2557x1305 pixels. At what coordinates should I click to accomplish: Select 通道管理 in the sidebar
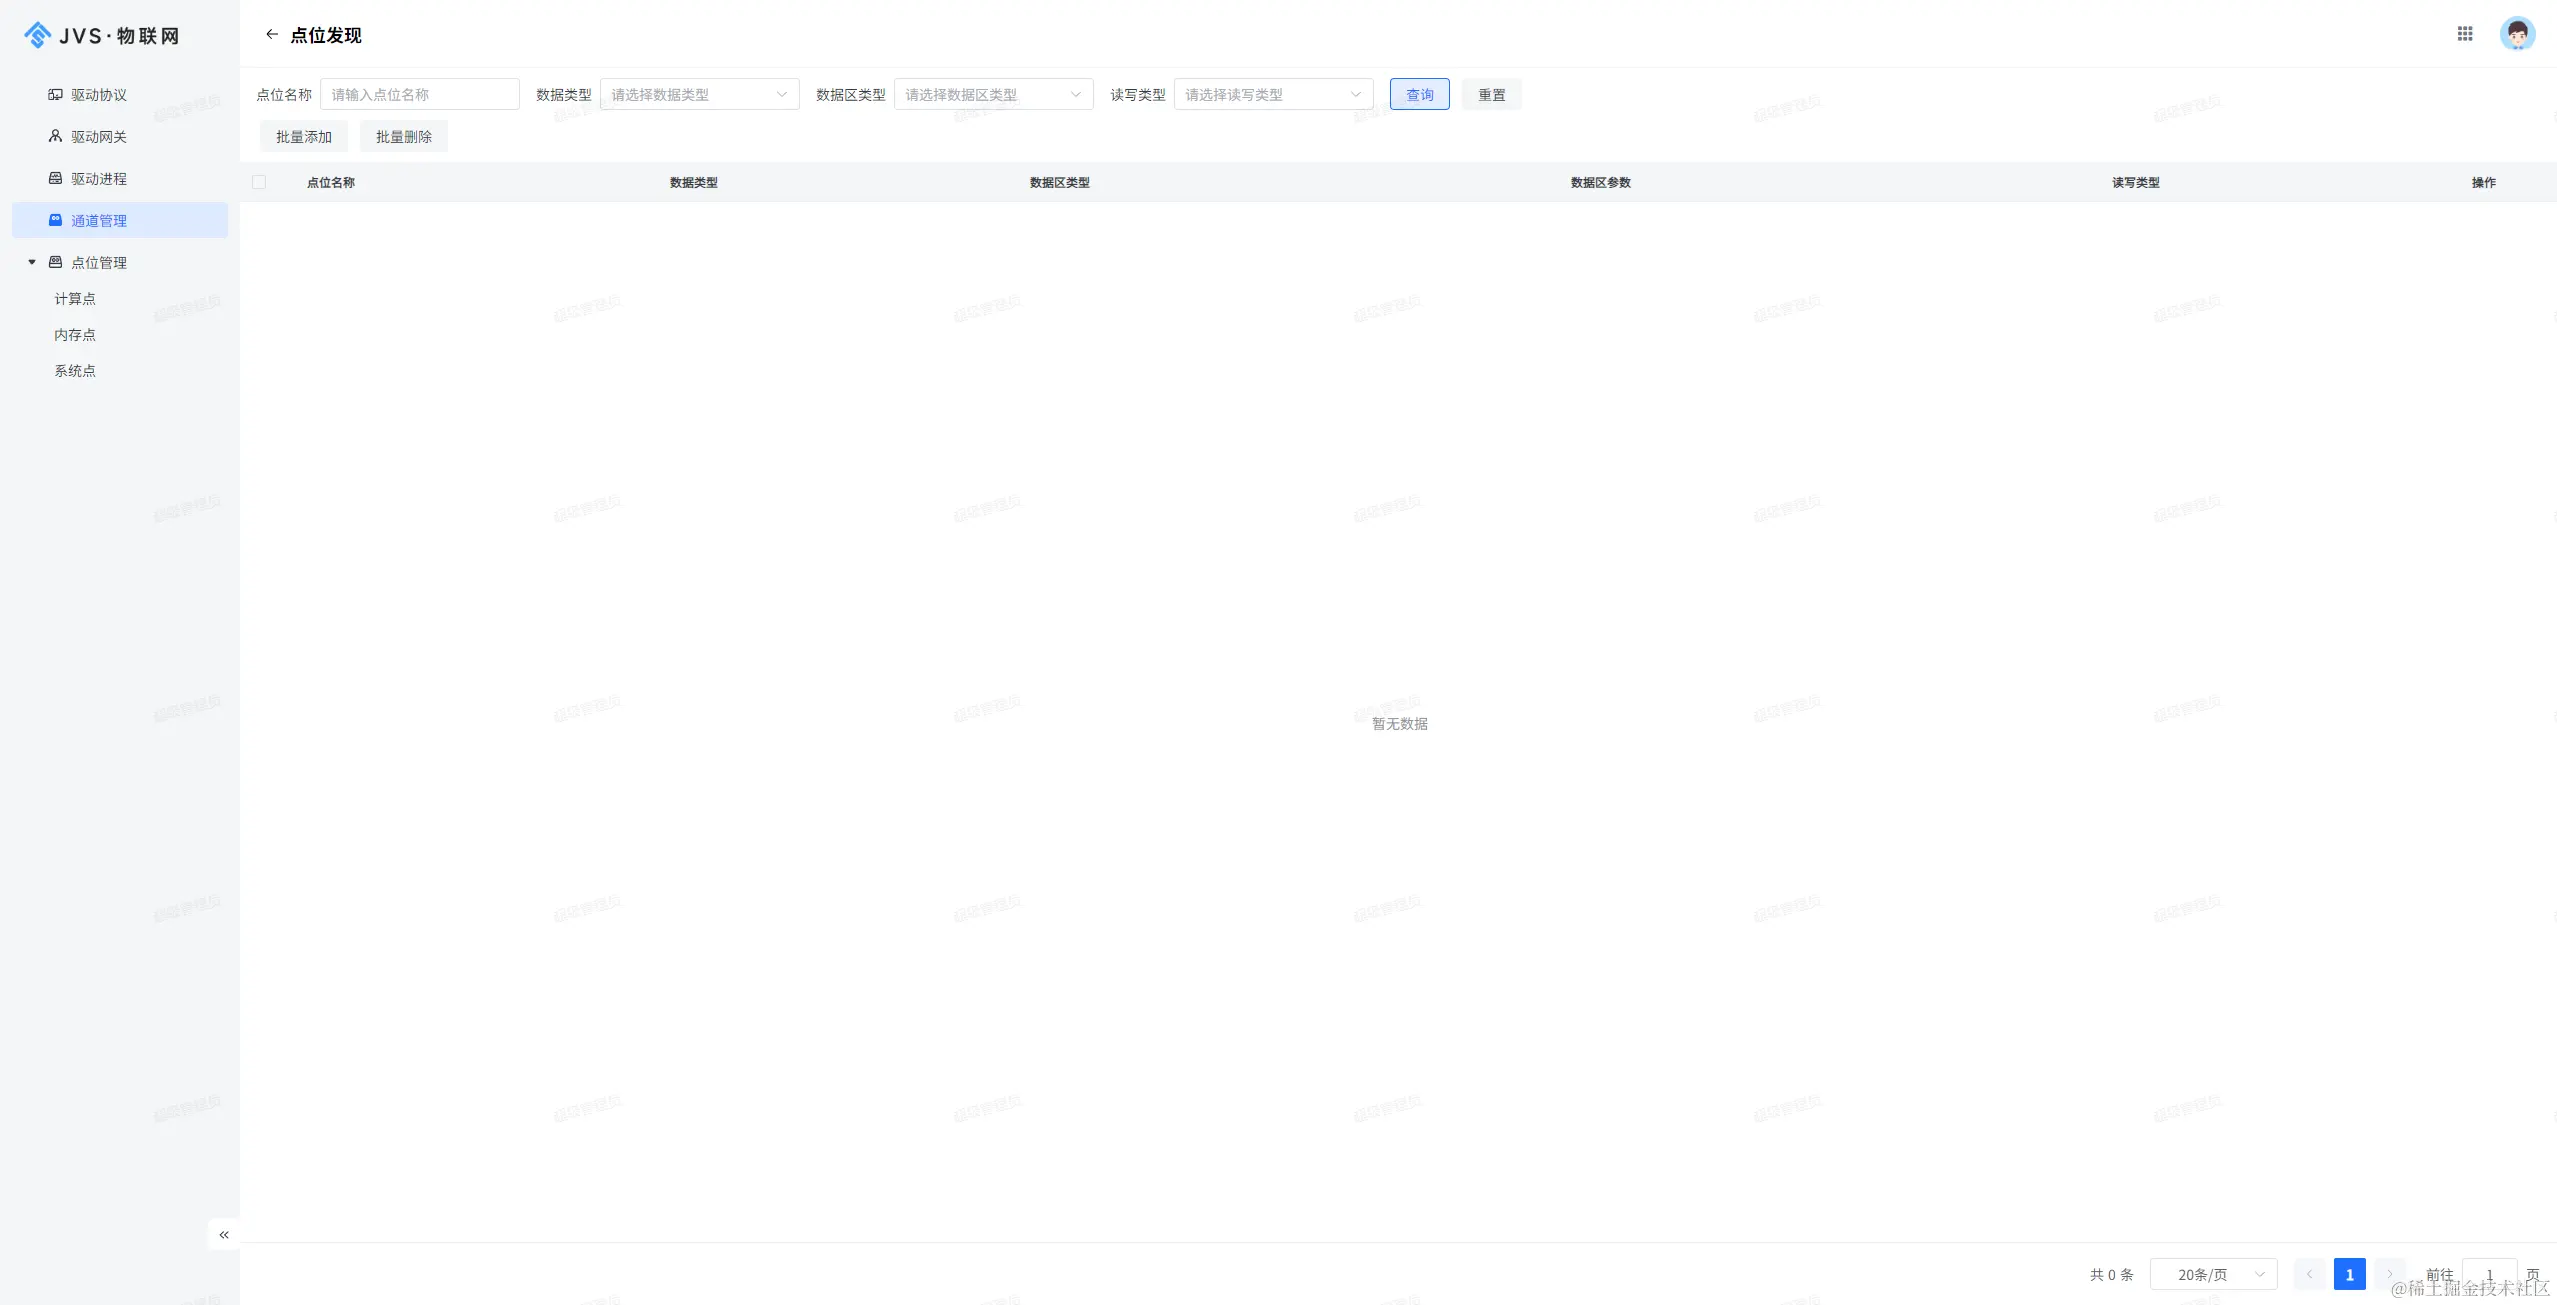pyautogui.click(x=99, y=221)
